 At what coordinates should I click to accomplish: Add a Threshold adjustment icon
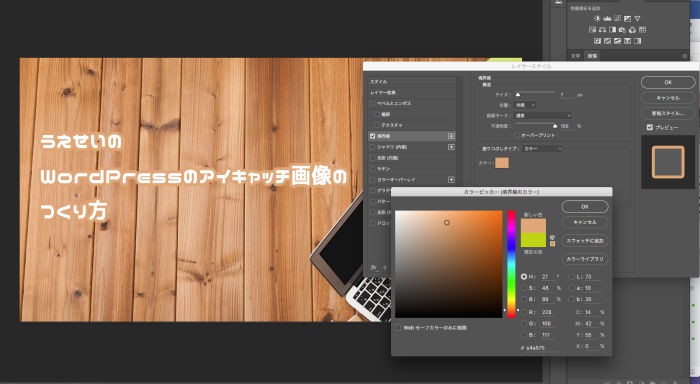[617, 41]
